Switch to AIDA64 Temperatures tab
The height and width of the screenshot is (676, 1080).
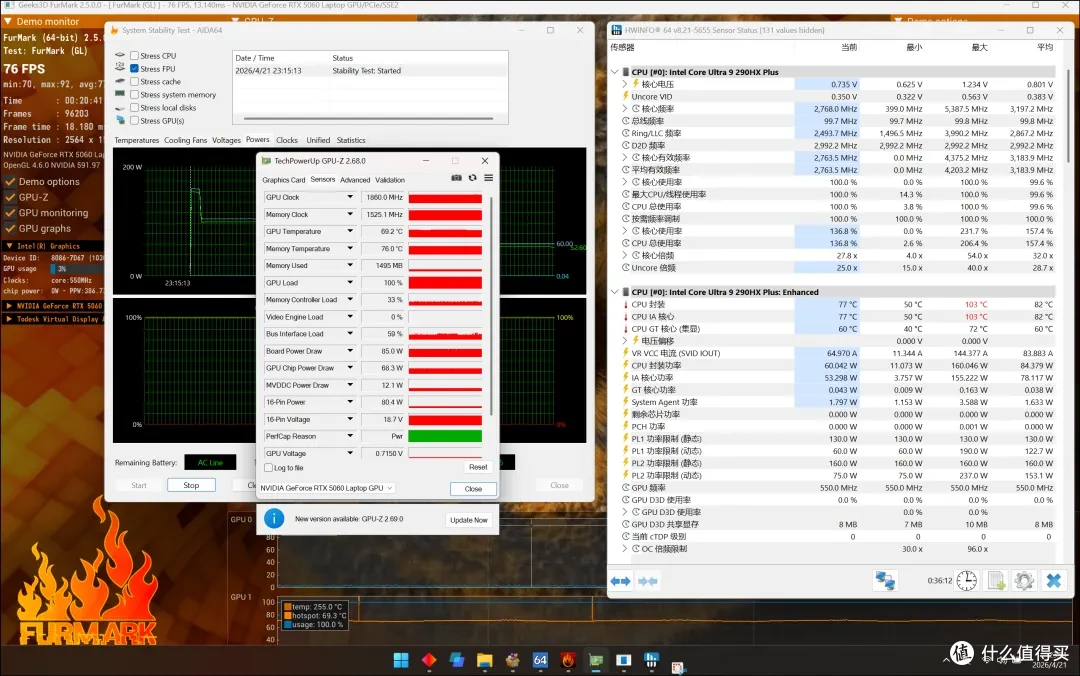136,140
